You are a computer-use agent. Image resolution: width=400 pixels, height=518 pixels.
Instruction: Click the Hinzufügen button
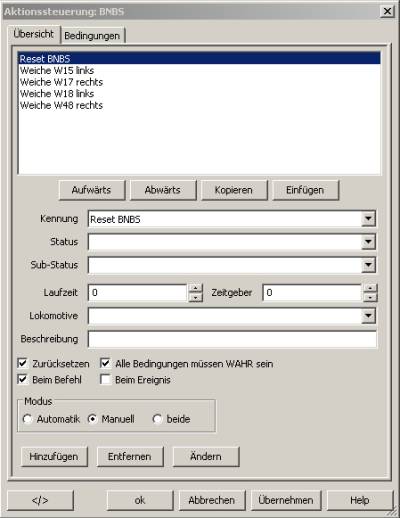(54, 456)
